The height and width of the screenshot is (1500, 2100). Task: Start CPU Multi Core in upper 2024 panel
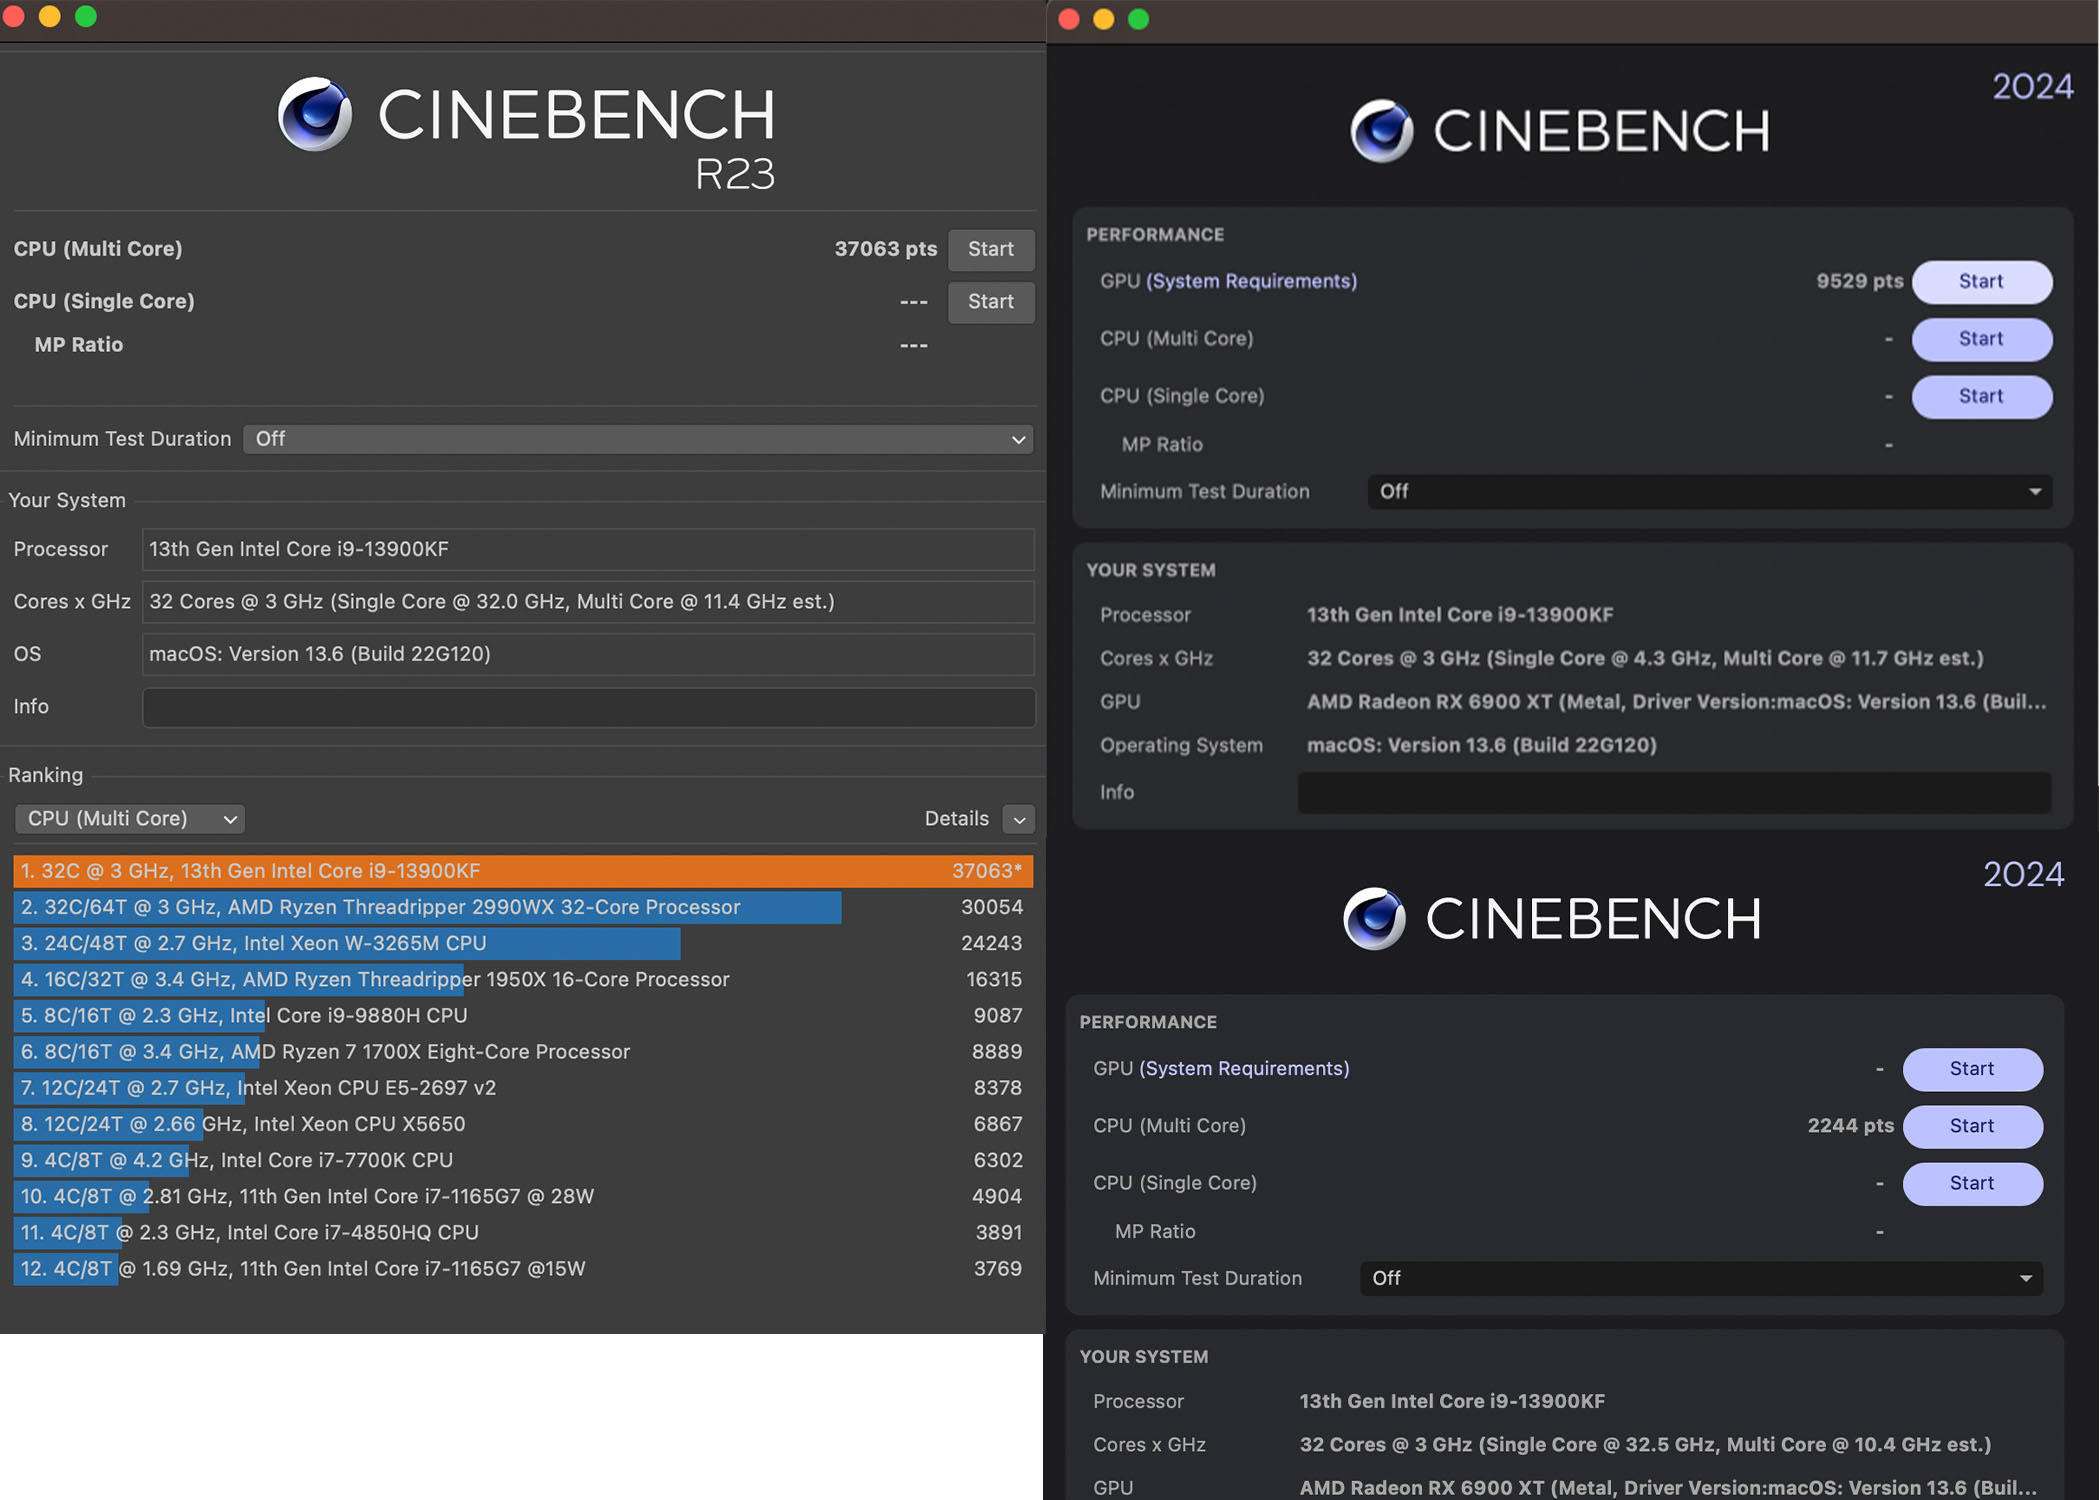(x=1981, y=339)
